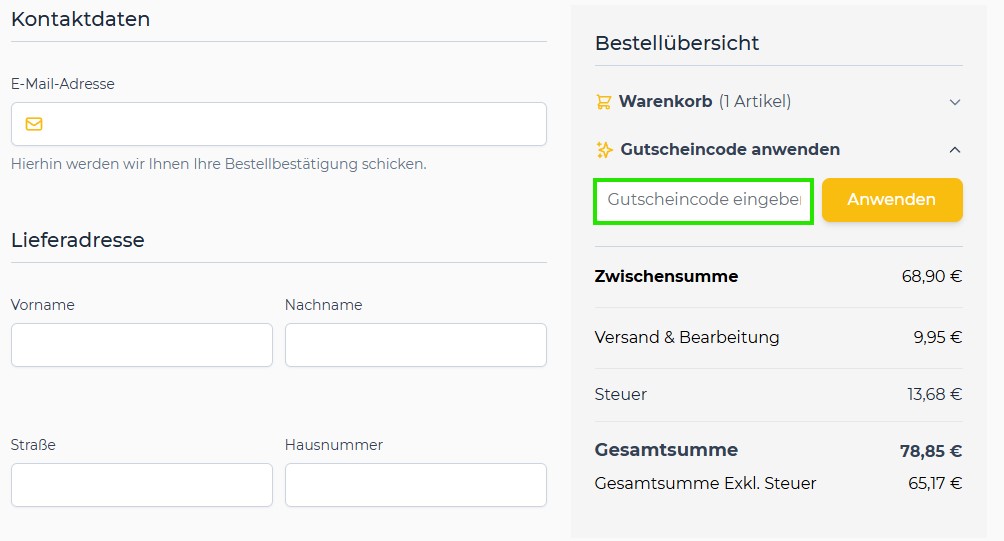Select the Vorname text field
Viewport: 1004px width, 541px height.
pos(142,345)
